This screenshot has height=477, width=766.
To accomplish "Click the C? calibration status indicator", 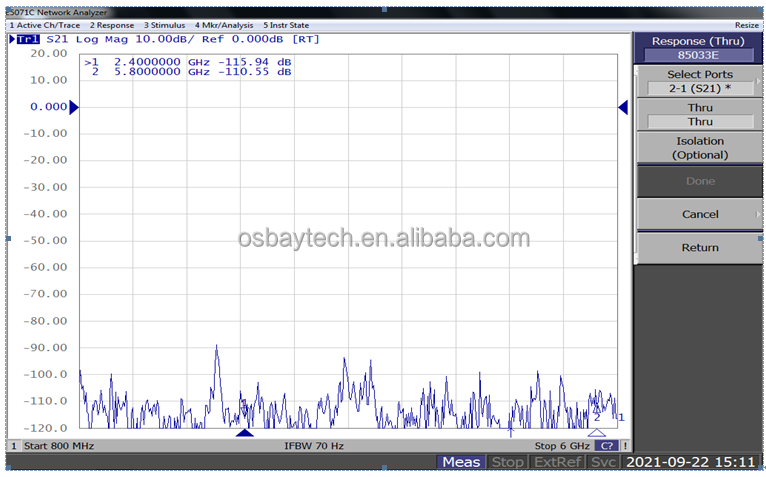I will 607,446.
